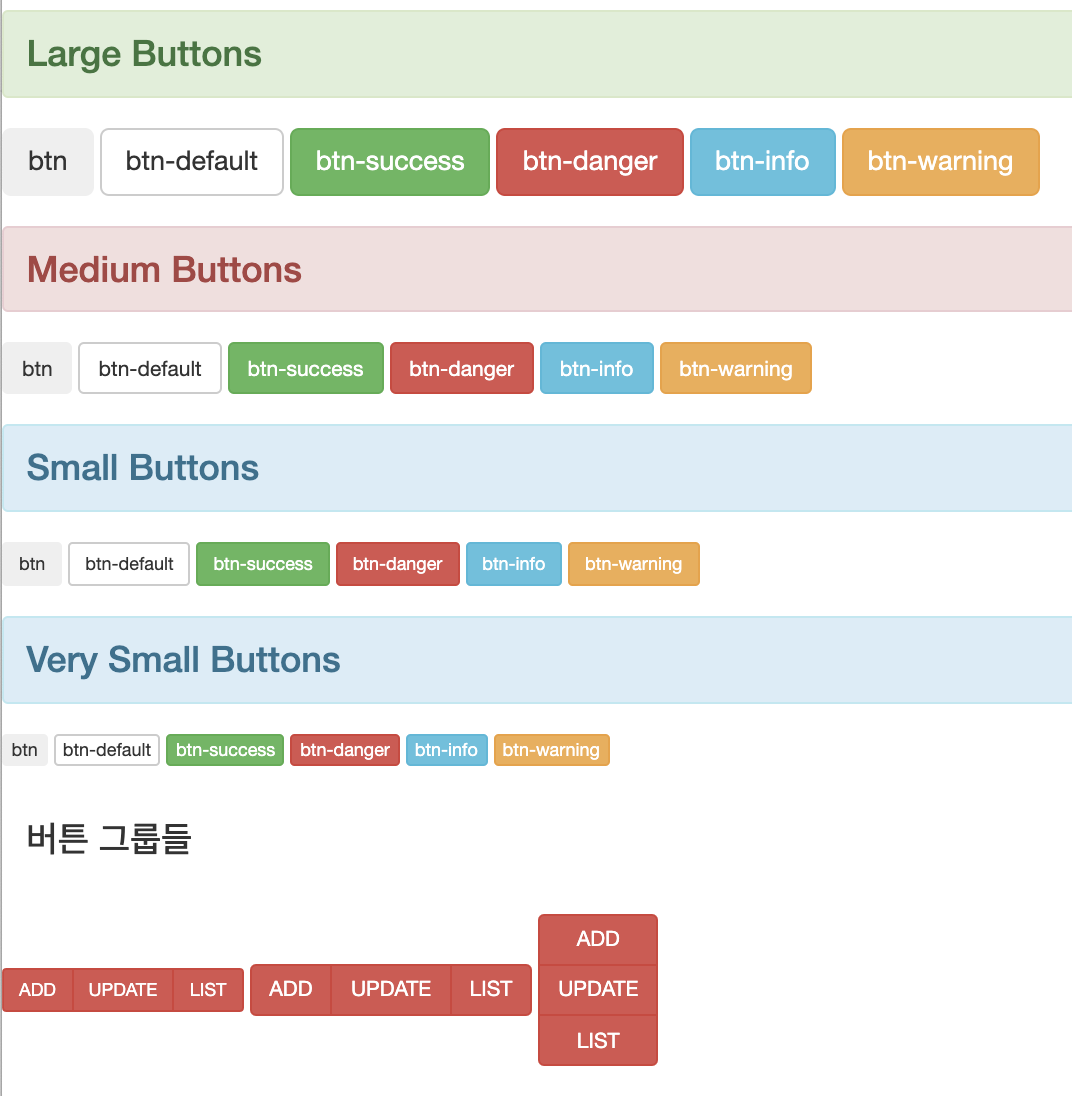Click LIST in the vertical button group

pos(598,1040)
